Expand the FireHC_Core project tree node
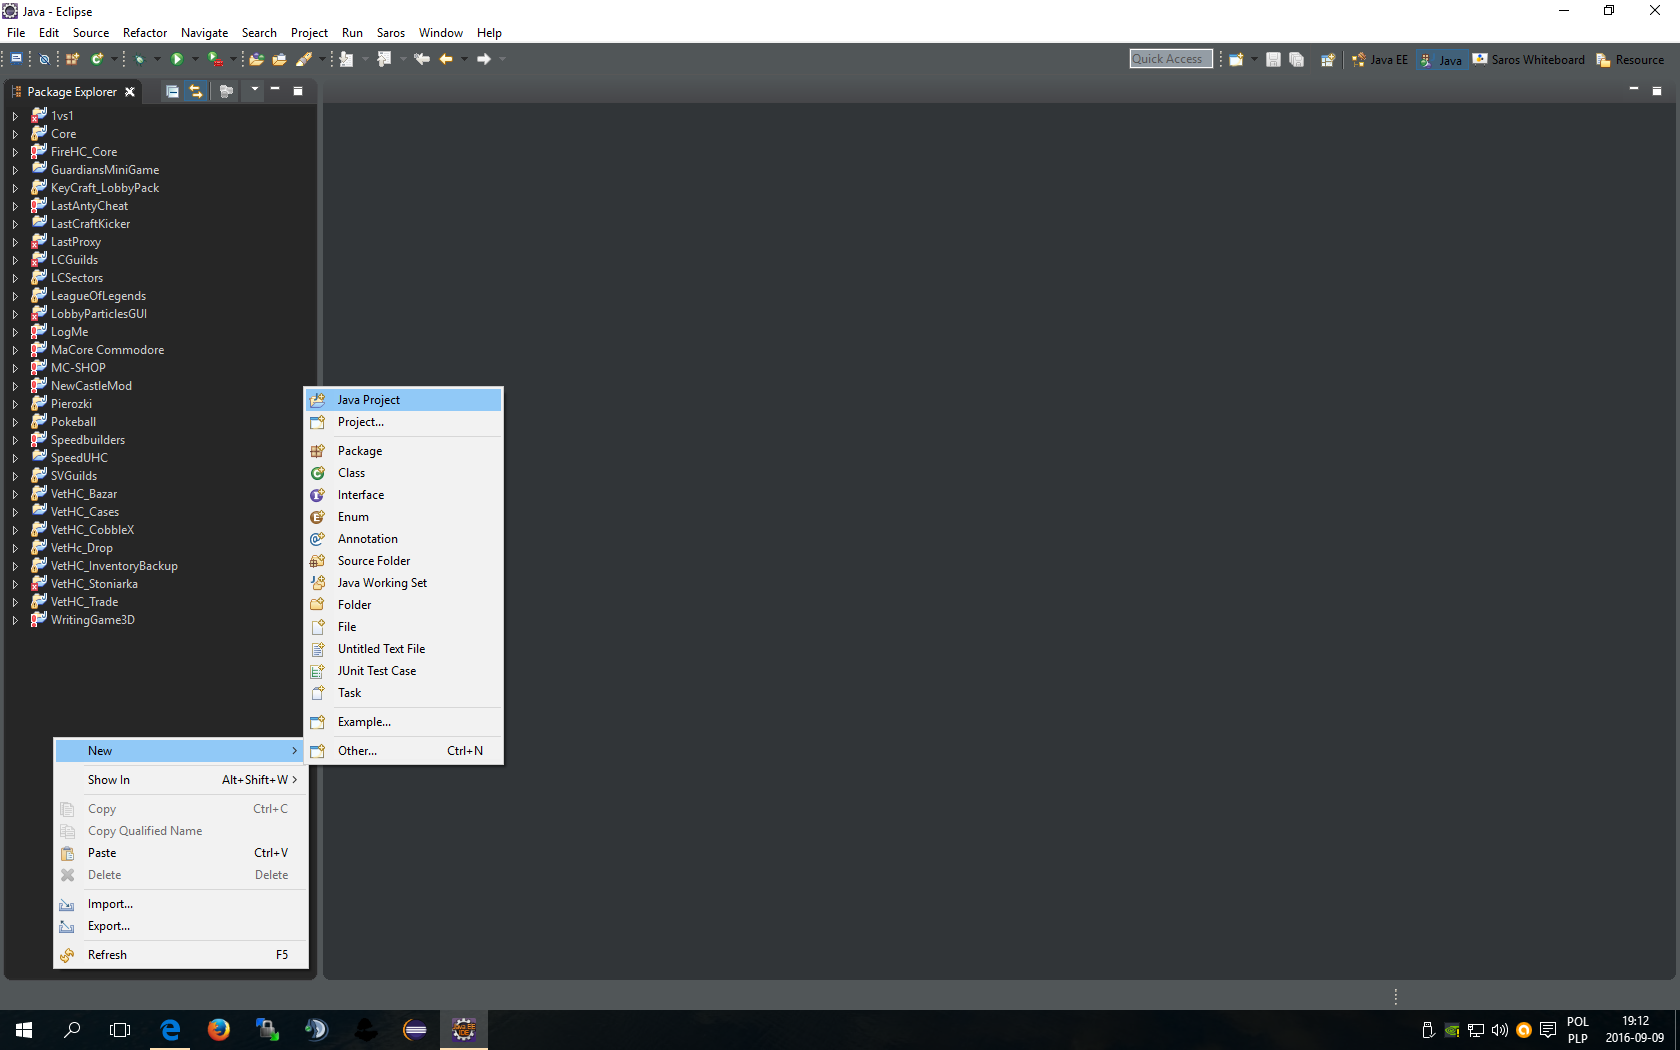 click(x=15, y=152)
